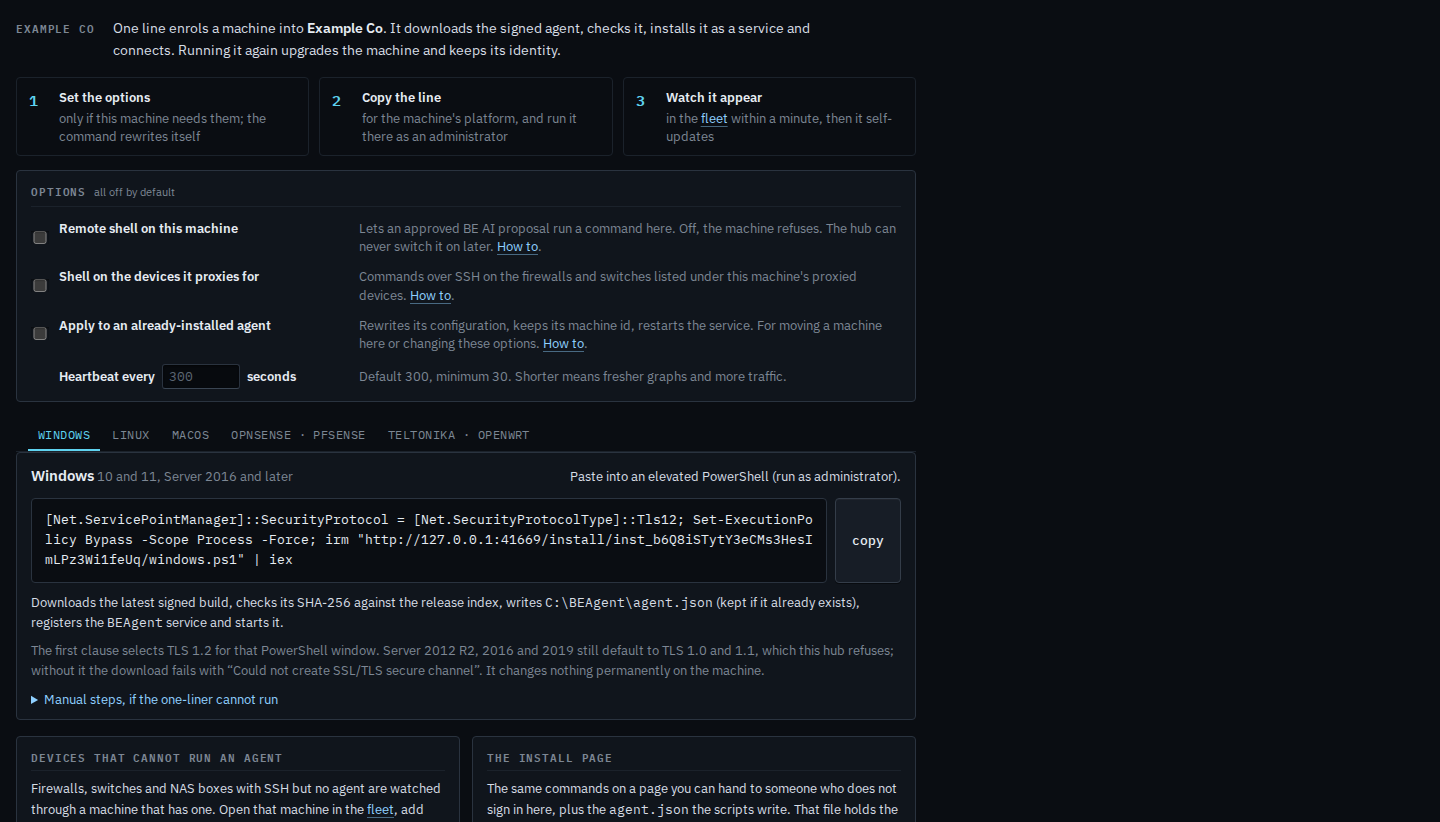Screen dimensions: 1440x822
Task: Click the EXAMPLE CO label at top
Action: (55, 29)
